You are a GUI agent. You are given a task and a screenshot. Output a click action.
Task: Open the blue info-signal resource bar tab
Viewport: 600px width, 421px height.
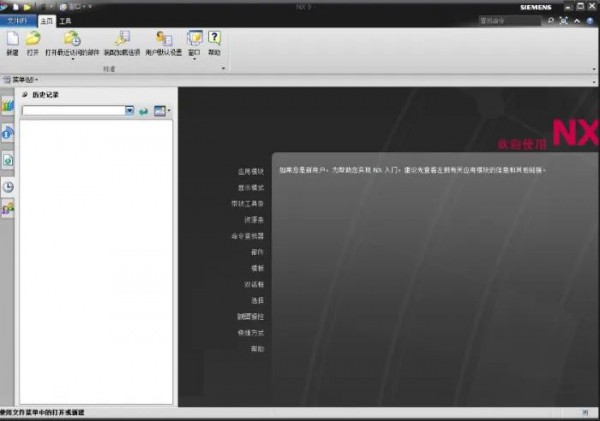[8, 133]
